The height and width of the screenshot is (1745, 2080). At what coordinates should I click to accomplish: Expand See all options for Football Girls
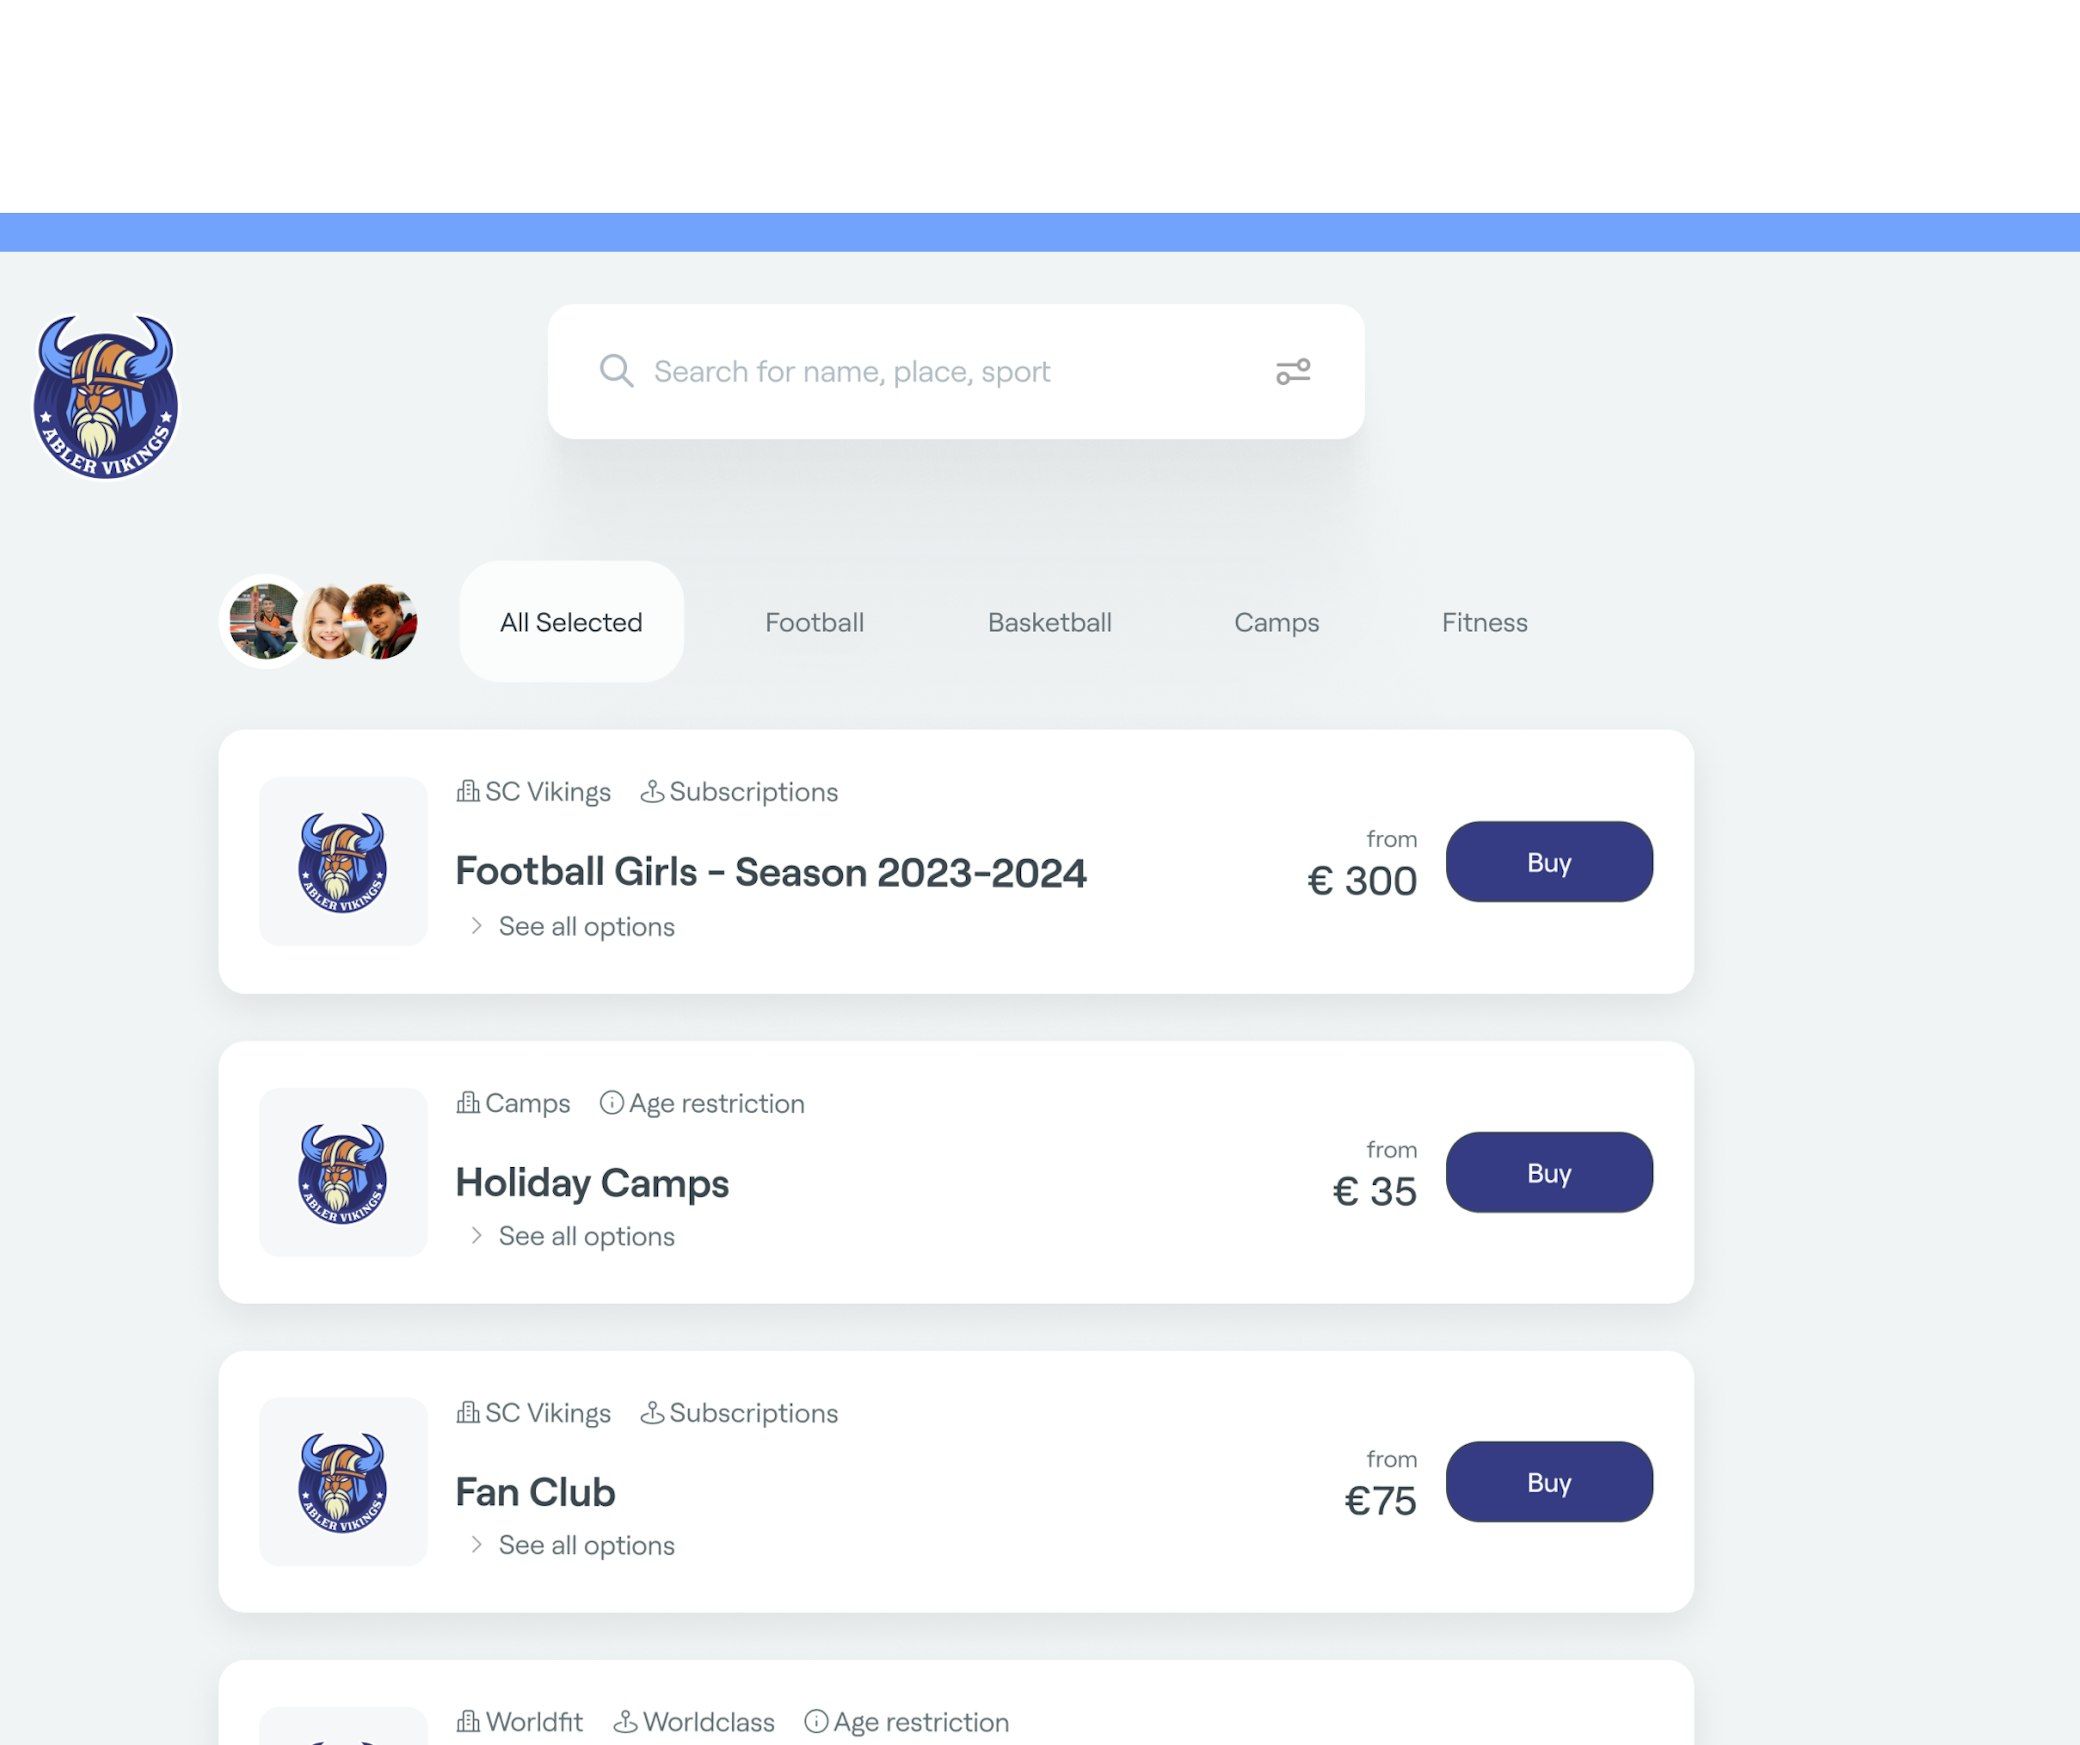pyautogui.click(x=586, y=927)
